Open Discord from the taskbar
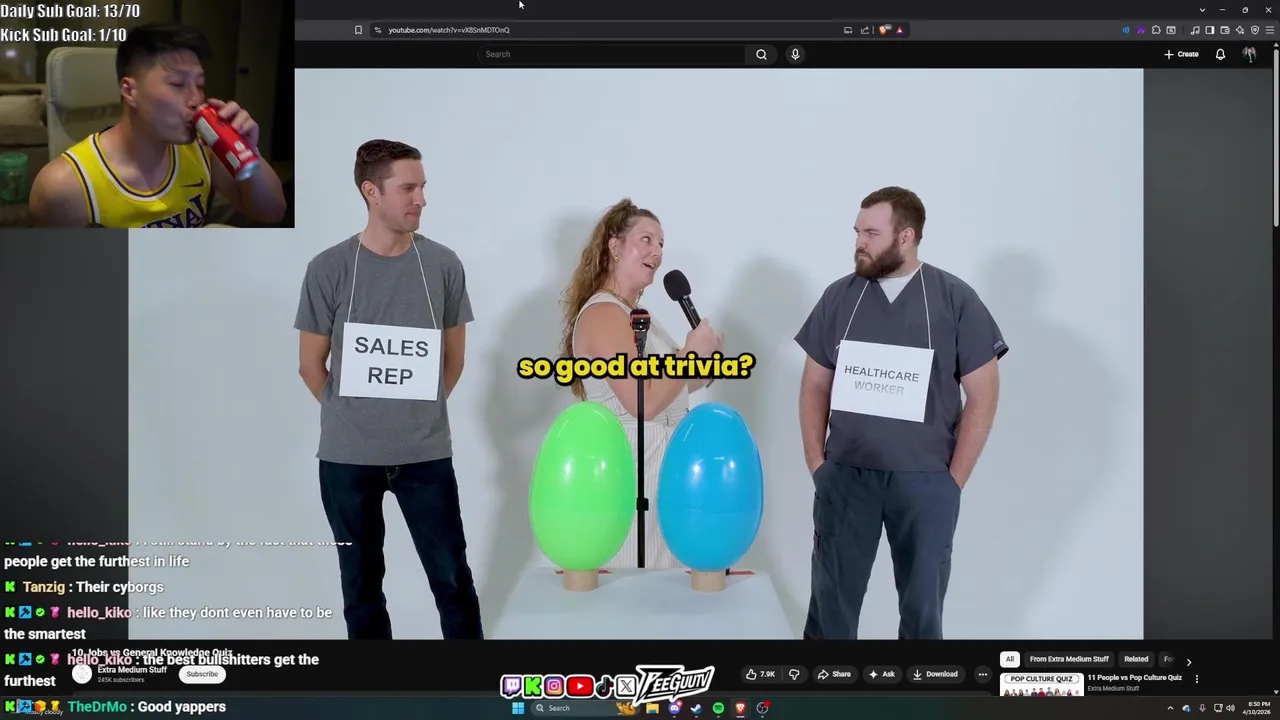Viewport: 1280px width, 720px height. 675,708
